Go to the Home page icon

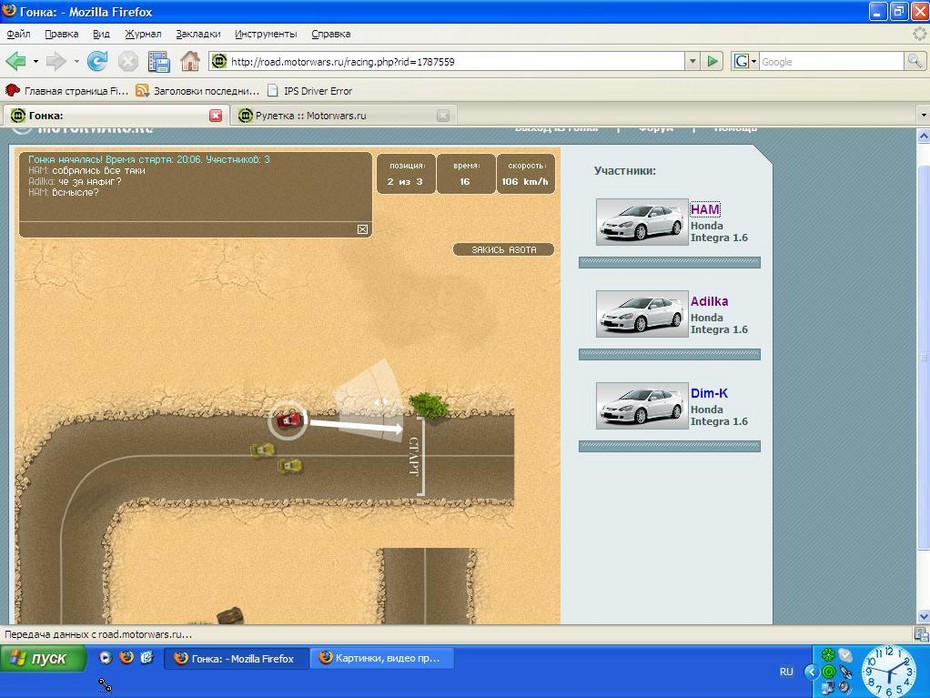pyautogui.click(x=190, y=61)
